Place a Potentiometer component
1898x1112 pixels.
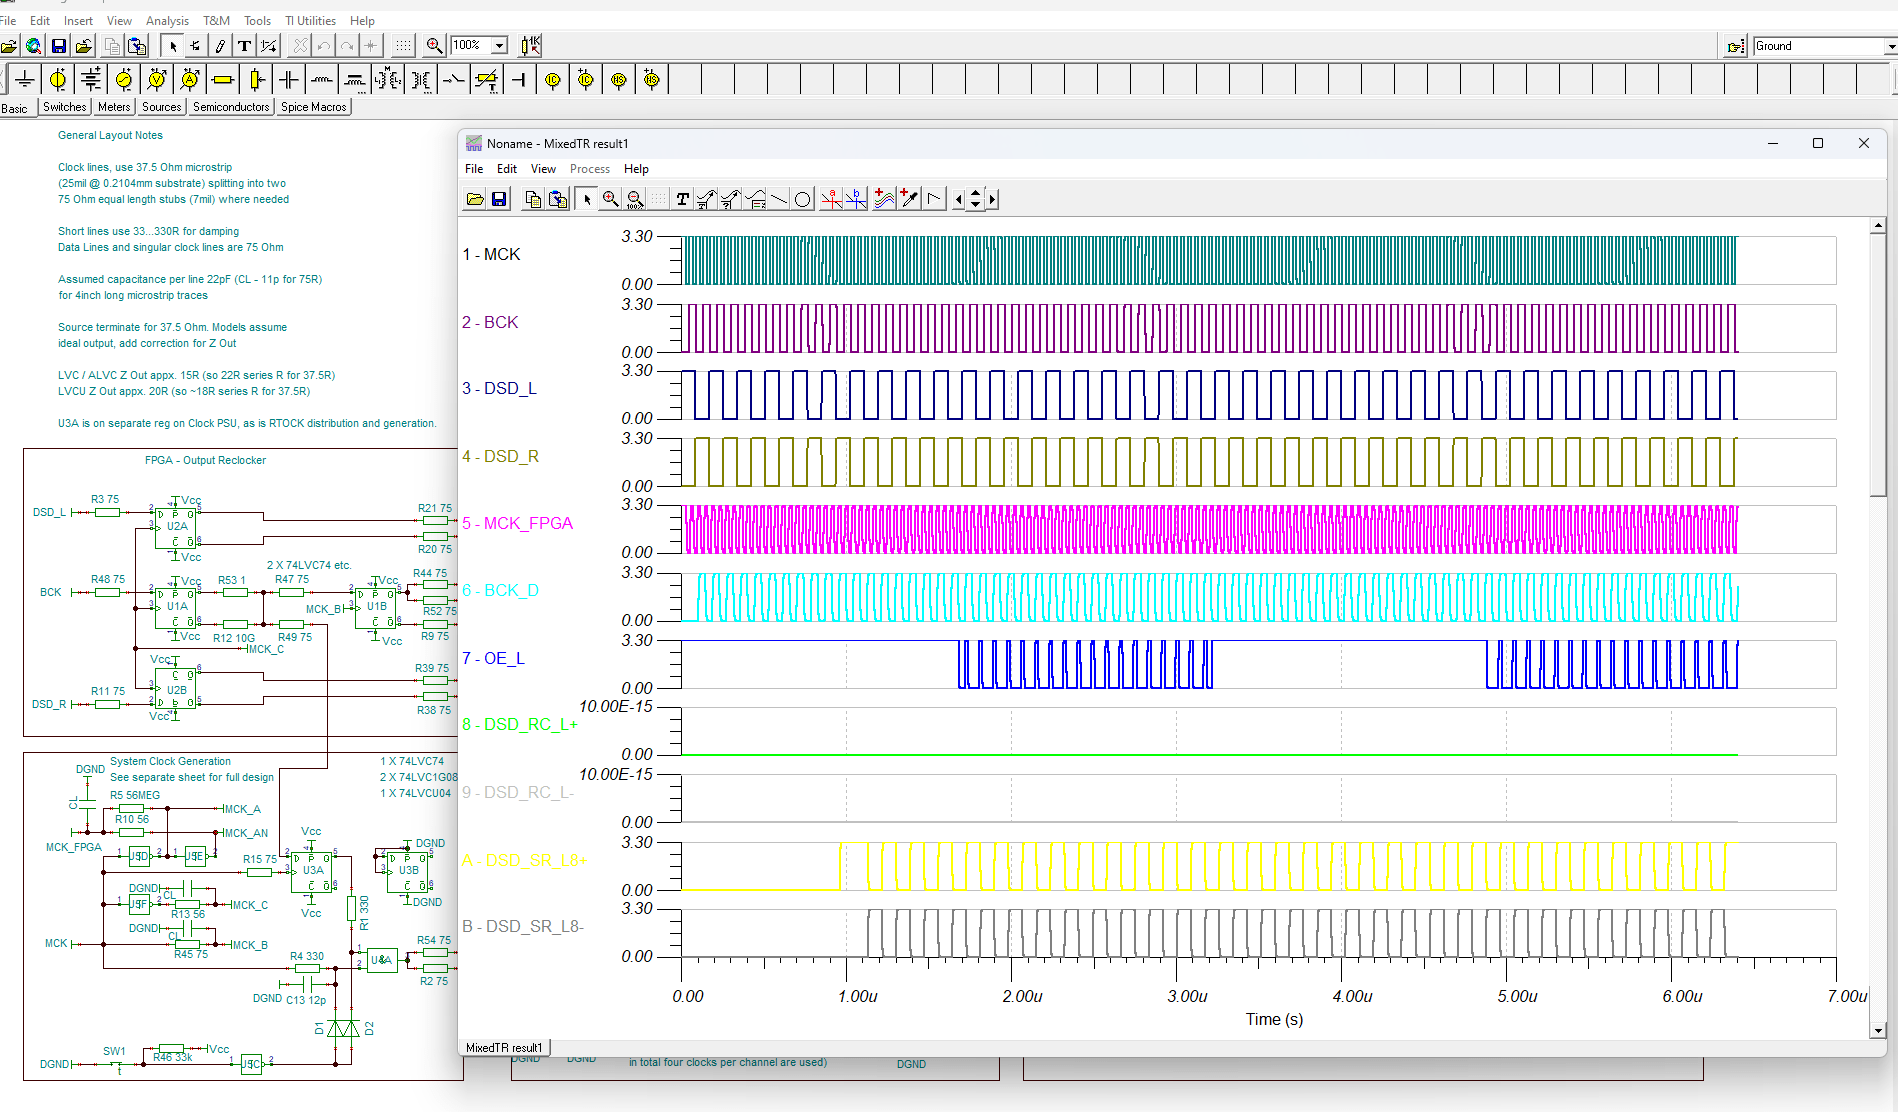click(x=256, y=80)
